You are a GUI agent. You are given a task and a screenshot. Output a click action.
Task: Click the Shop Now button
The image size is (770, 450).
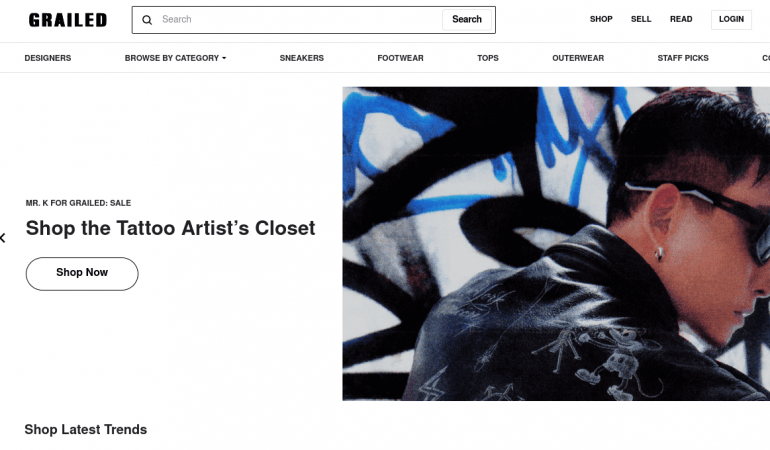82,274
